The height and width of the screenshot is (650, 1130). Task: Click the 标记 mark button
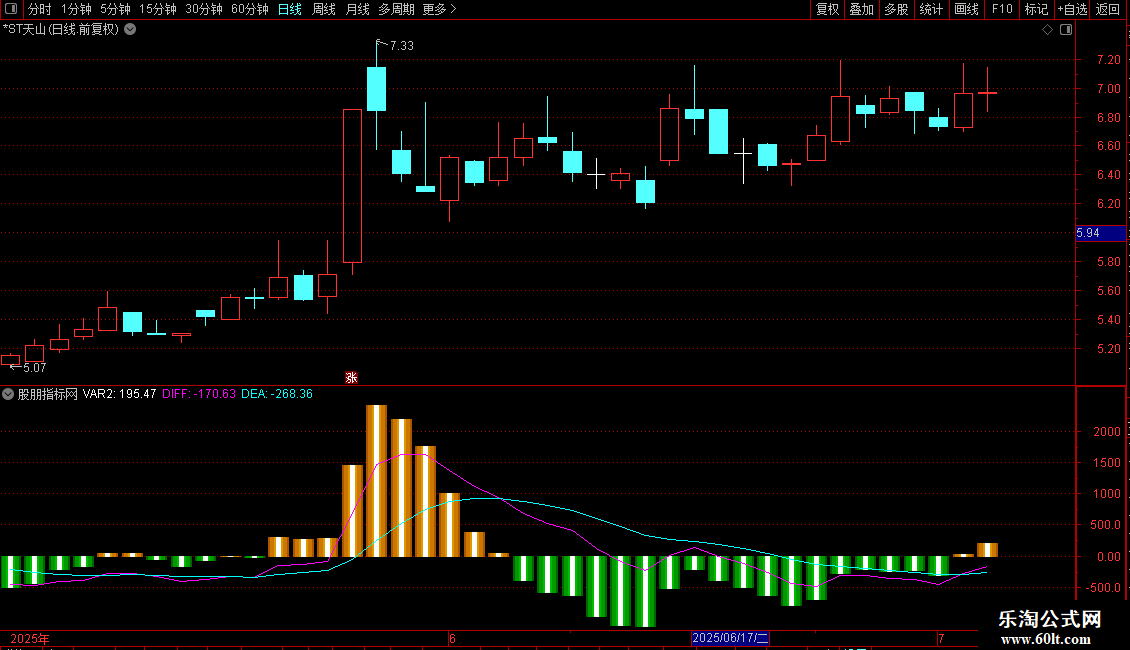[1036, 9]
